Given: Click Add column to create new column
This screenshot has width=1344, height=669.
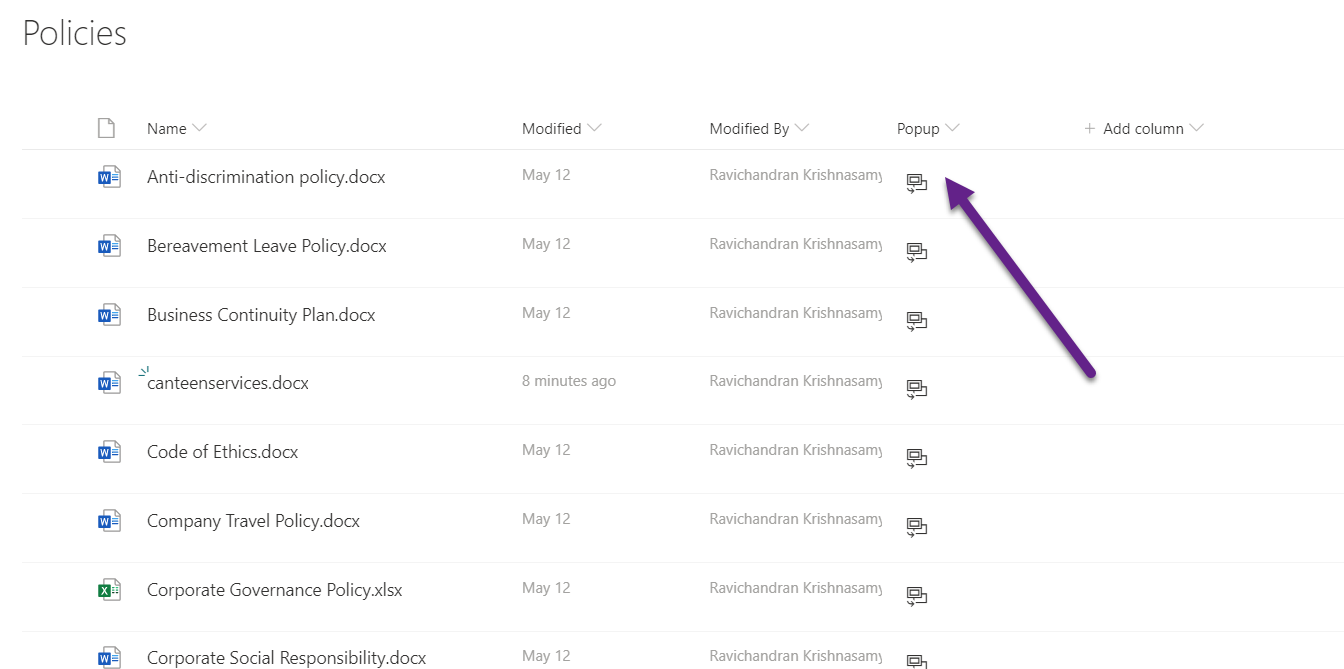Looking at the screenshot, I should coord(1143,128).
